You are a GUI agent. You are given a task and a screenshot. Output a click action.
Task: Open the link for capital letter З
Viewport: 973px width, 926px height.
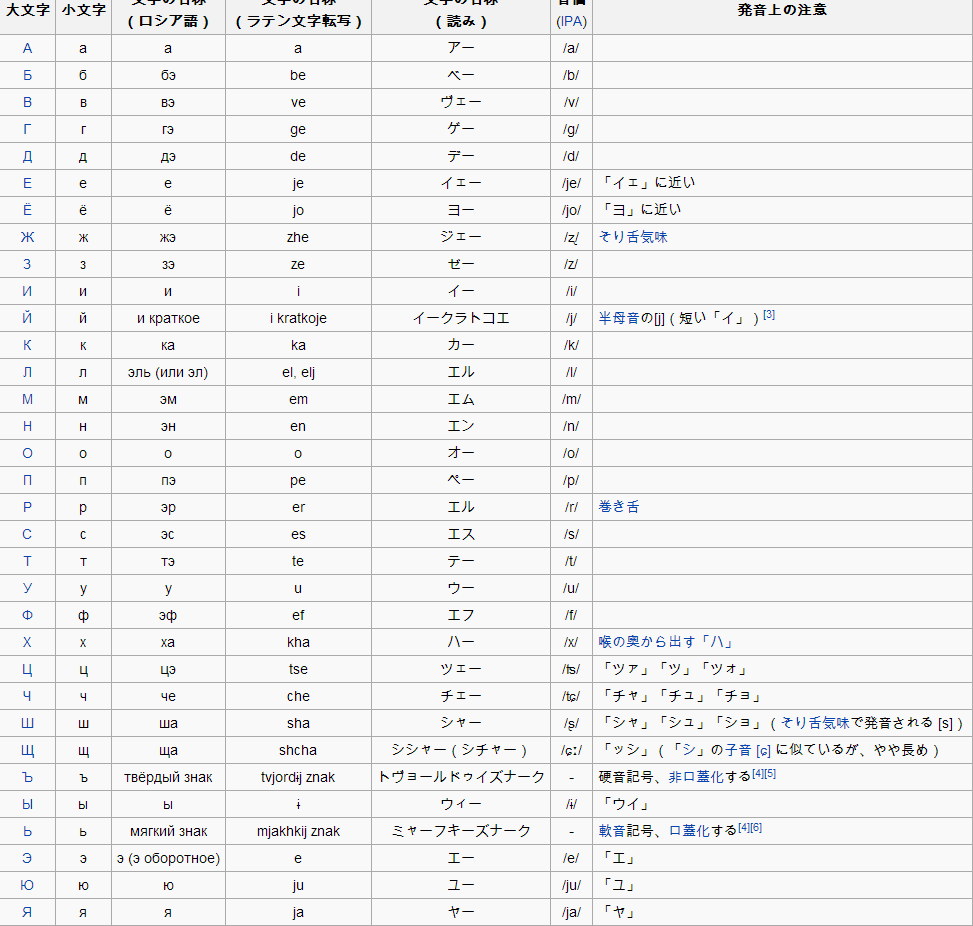[27, 264]
